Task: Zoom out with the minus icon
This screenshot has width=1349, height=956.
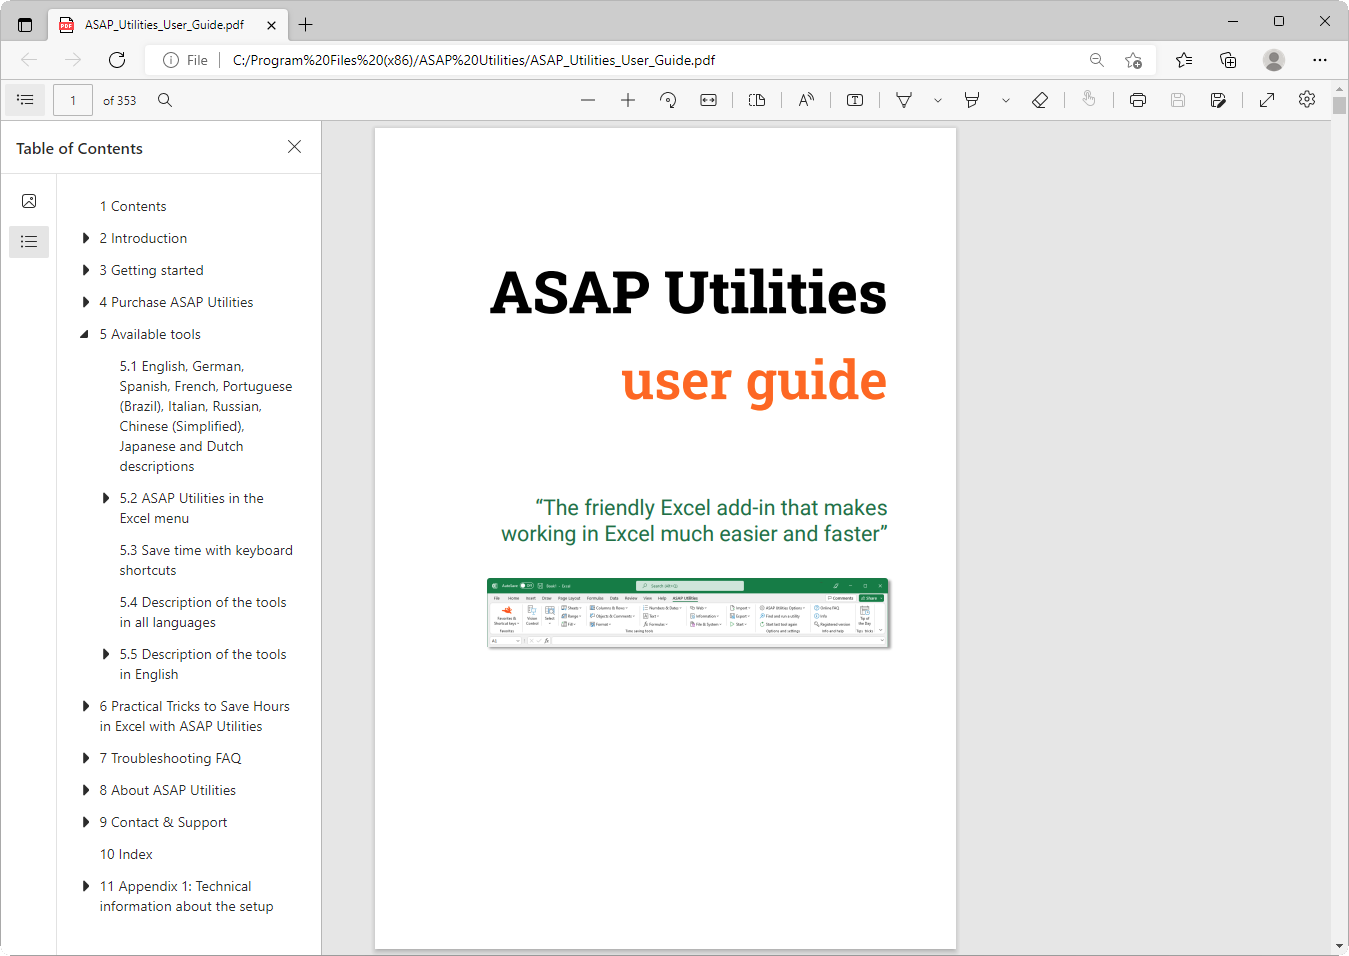Action: [588, 100]
